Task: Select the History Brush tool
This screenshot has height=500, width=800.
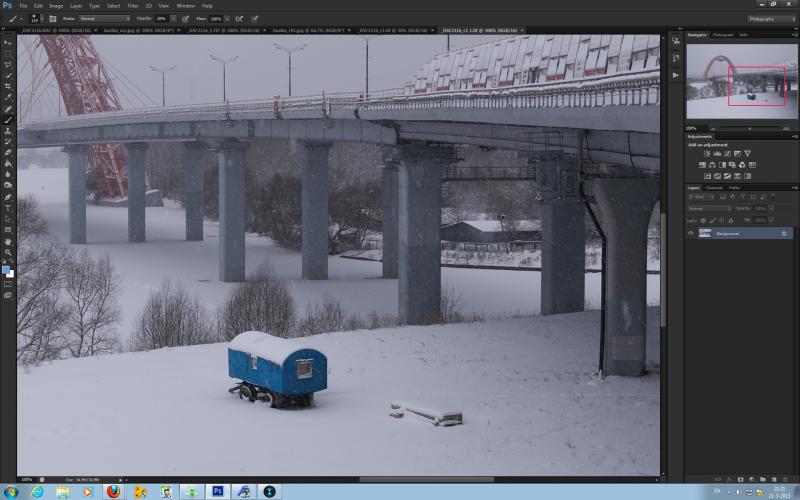Action: (x=8, y=142)
